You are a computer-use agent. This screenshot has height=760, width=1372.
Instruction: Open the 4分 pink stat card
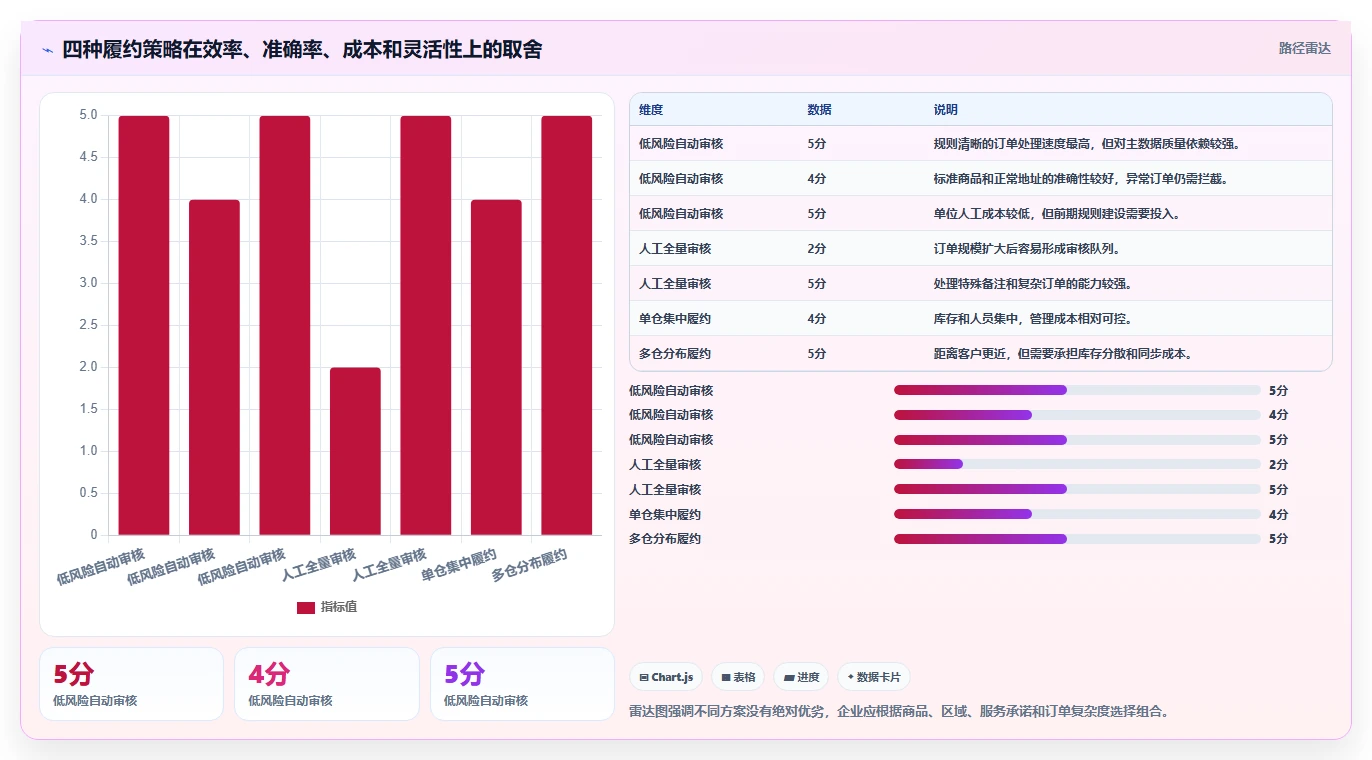point(326,684)
